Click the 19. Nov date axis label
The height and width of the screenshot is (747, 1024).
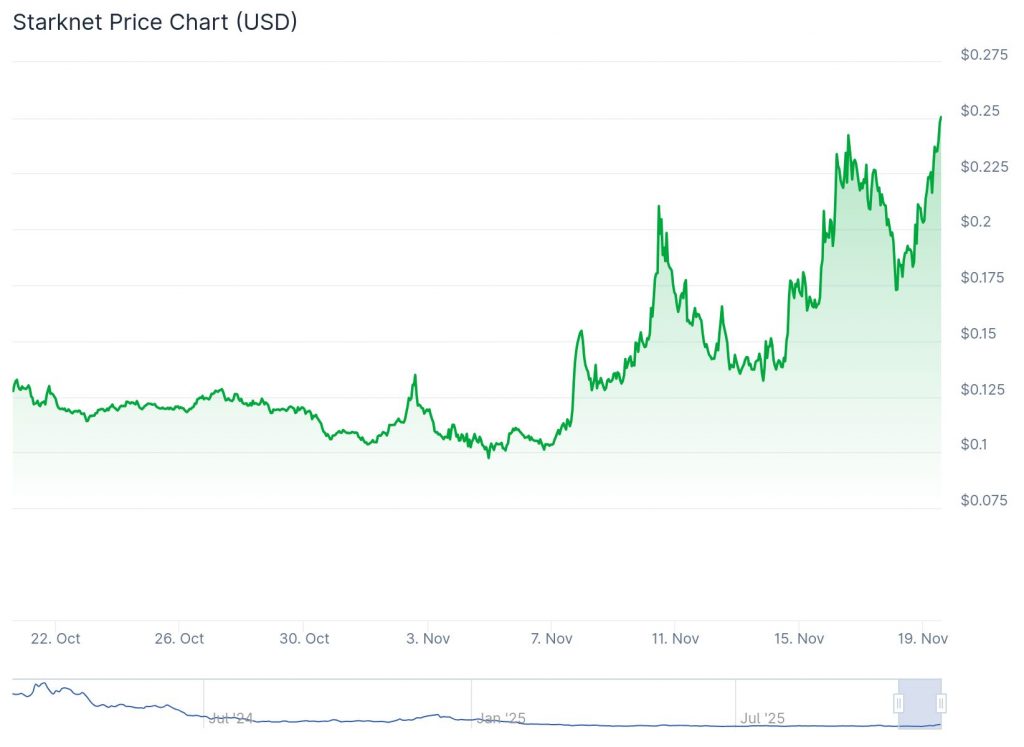[920, 638]
